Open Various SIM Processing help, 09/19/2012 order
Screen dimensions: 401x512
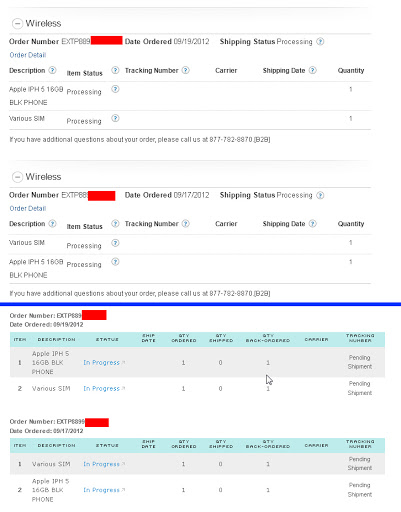[x=115, y=118]
